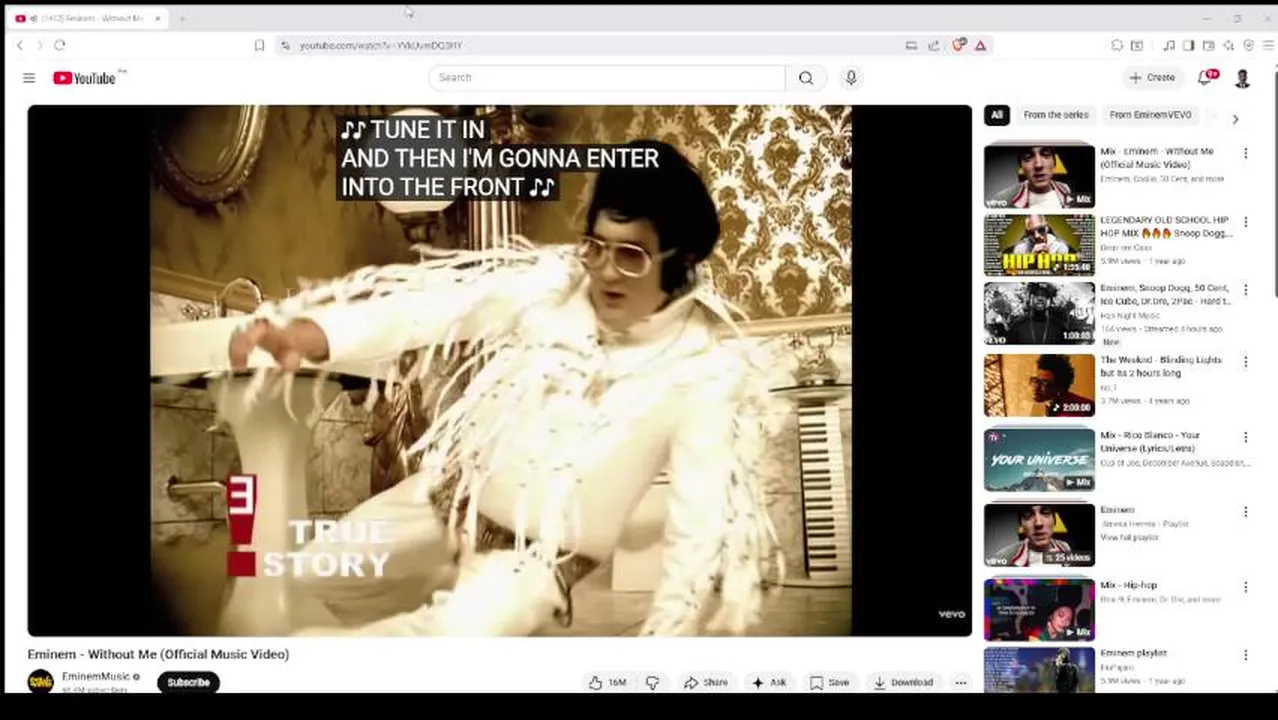This screenshot has width=1278, height=720.
Task: Open options for Rico Blanco Your Universe mix
Action: pyautogui.click(x=1246, y=437)
